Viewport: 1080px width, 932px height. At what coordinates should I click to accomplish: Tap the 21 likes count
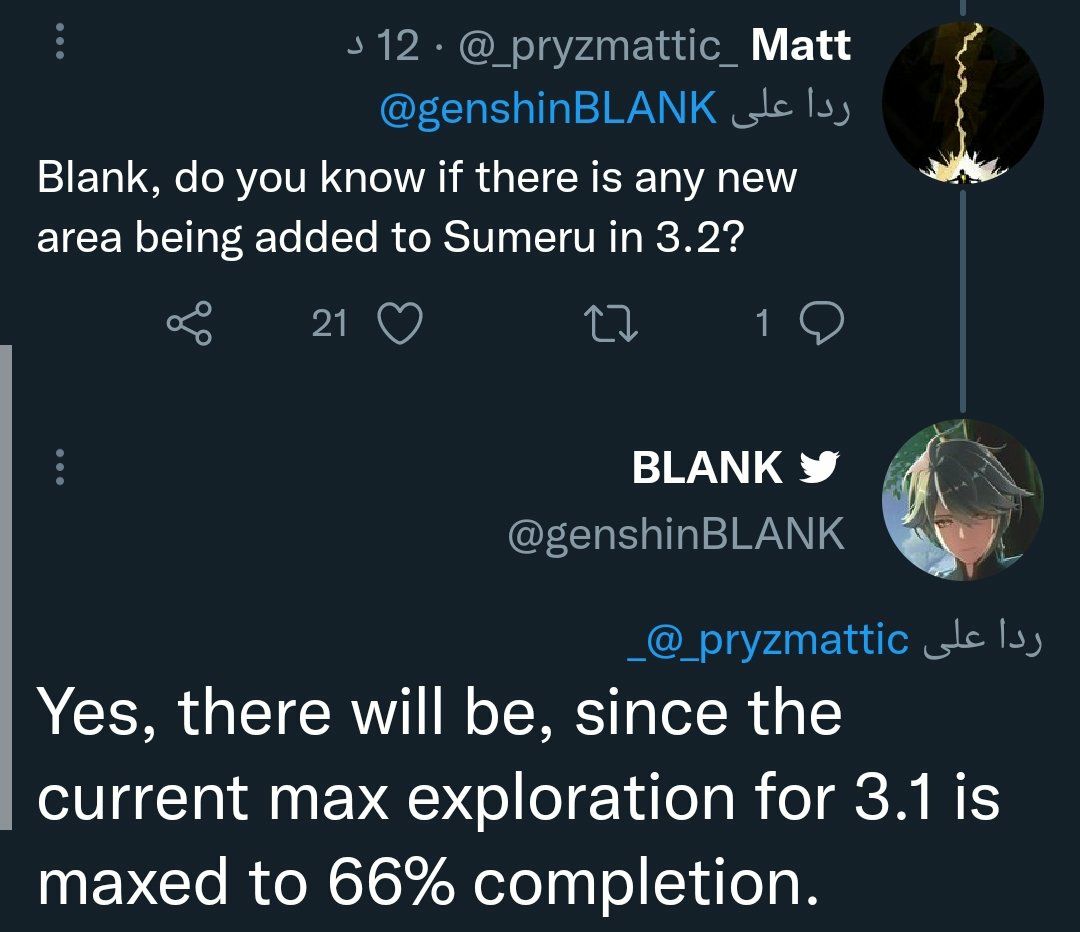point(329,323)
